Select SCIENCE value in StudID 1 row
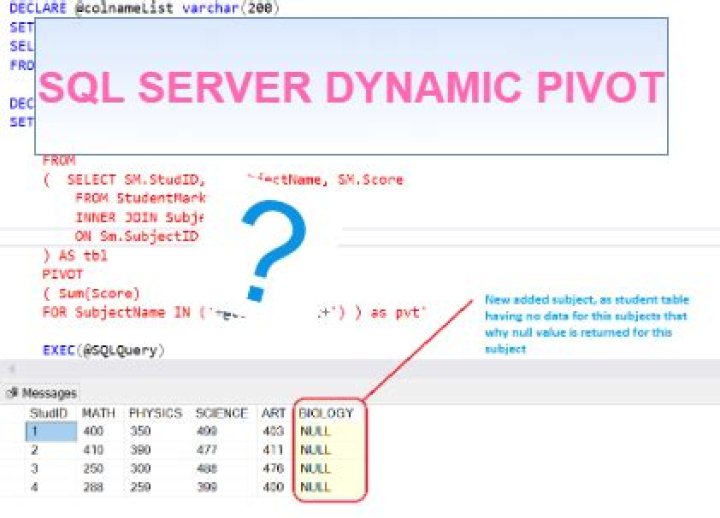Image resolution: width=720 pixels, height=518 pixels. [207, 431]
